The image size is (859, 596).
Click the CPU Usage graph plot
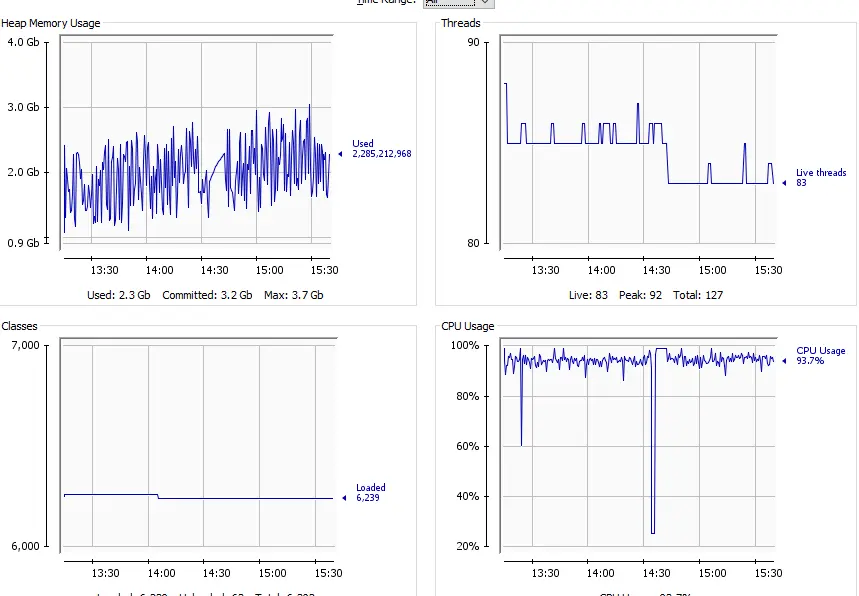click(639, 445)
